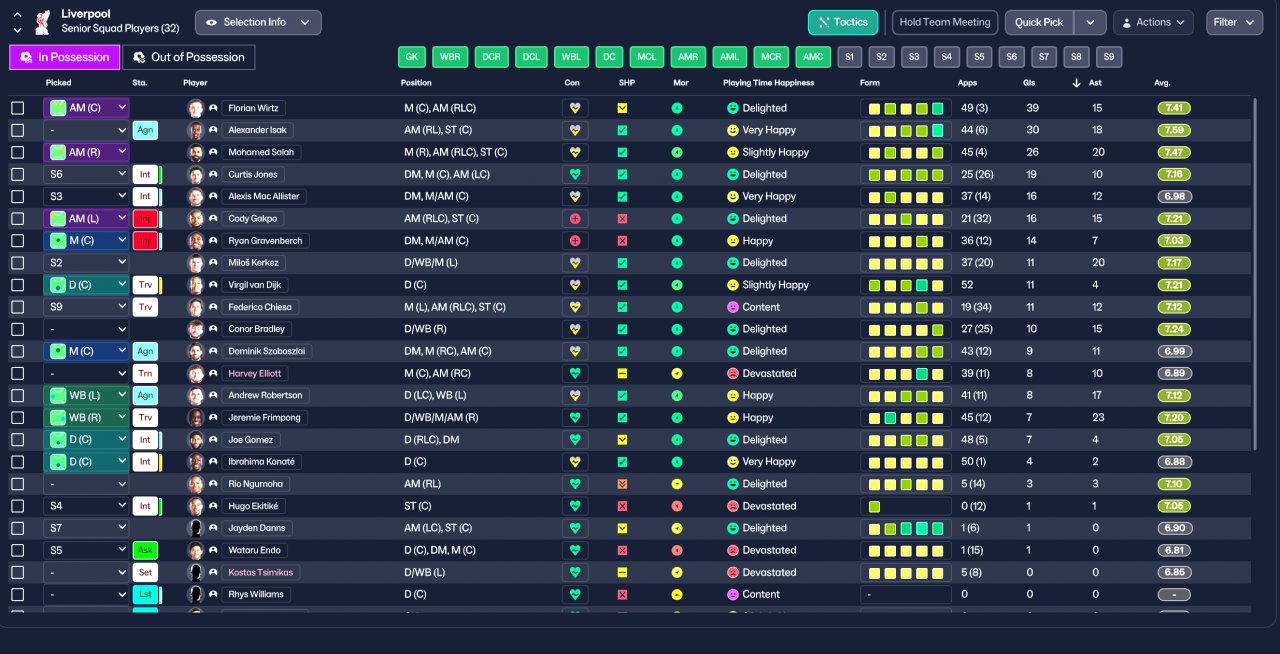The height and width of the screenshot is (654, 1280).
Task: Click Federico Chiesa's Content face icon
Action: (x=732, y=307)
